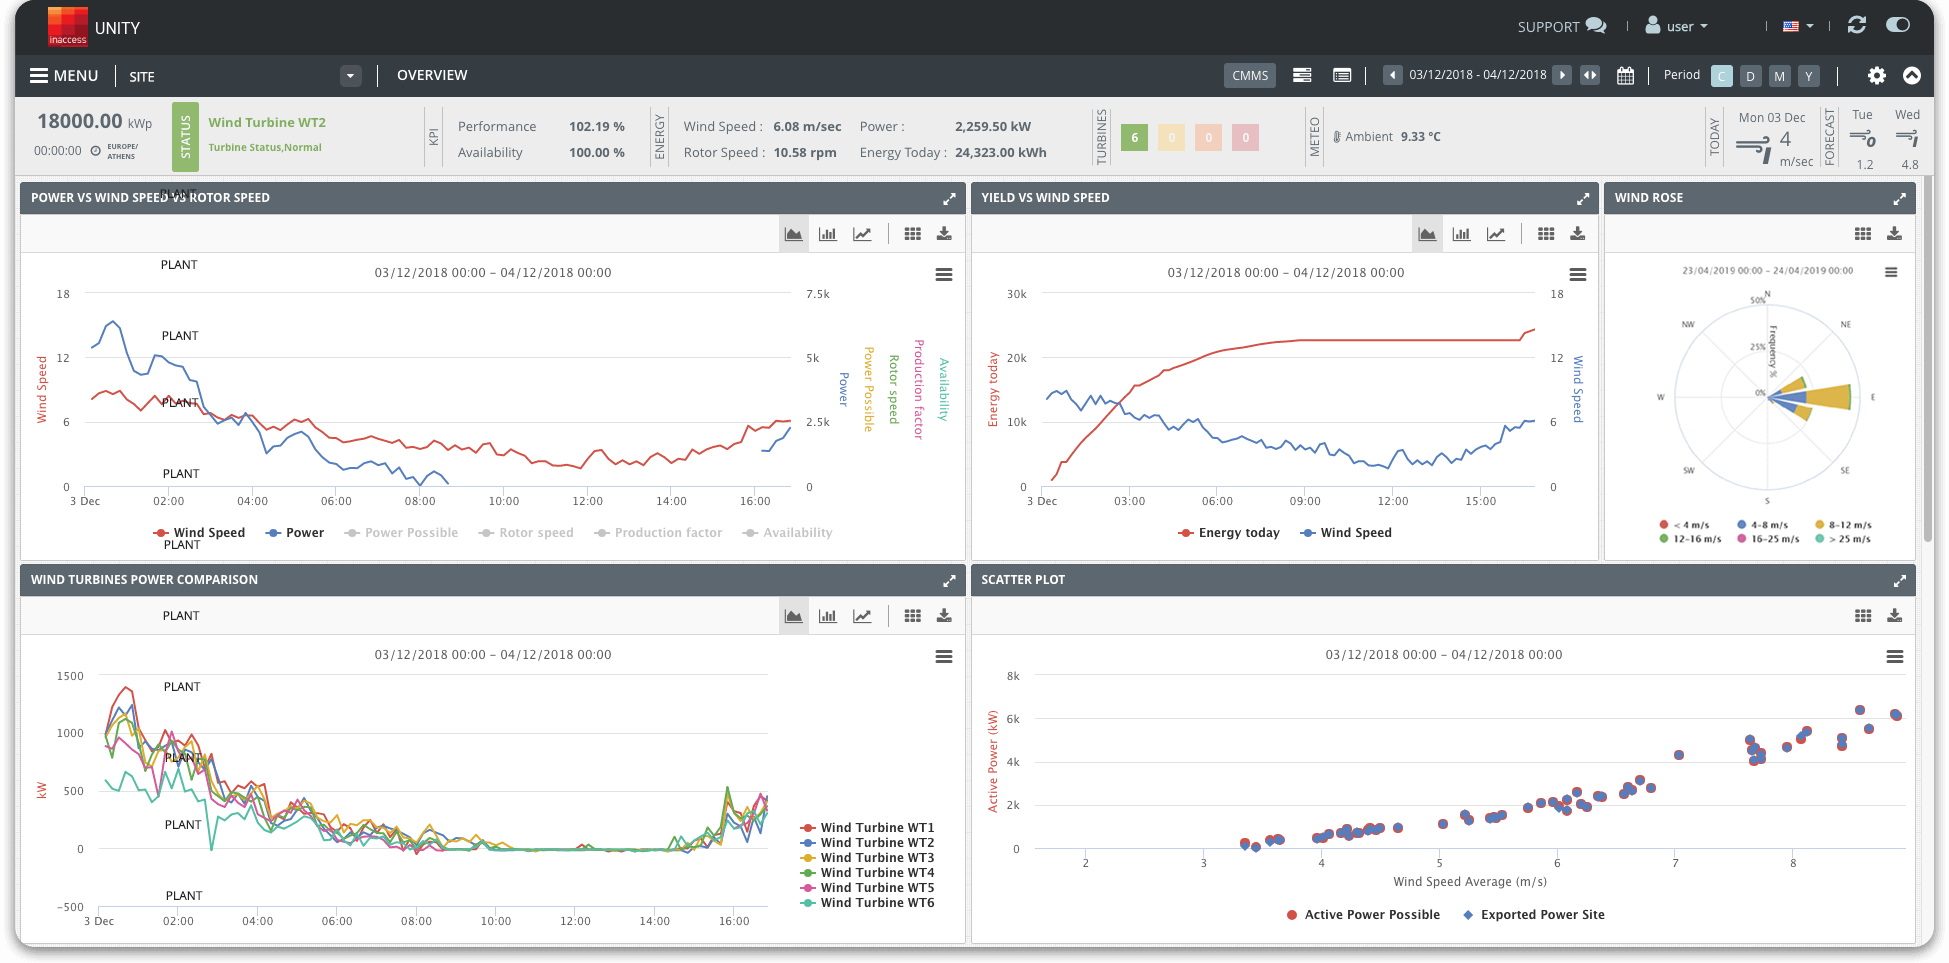This screenshot has height=963, width=1949.
Task: Toggle Rotor speed series in the legend
Action: (526, 533)
